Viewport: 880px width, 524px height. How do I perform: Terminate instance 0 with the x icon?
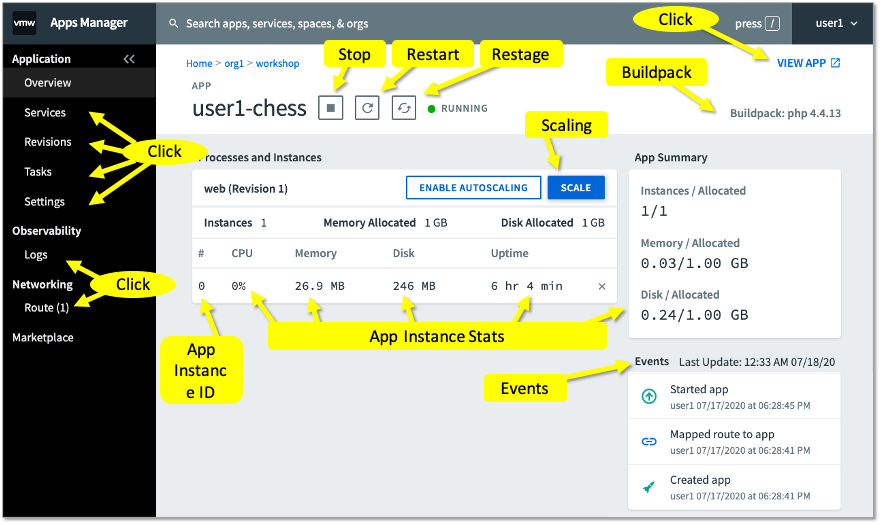(602, 286)
